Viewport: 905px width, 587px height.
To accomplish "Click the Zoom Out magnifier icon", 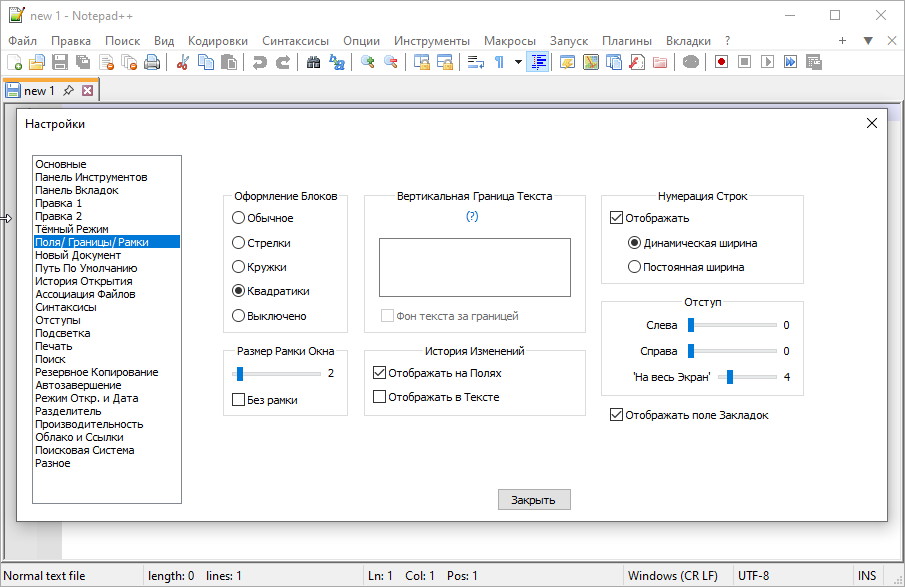I will (x=391, y=62).
